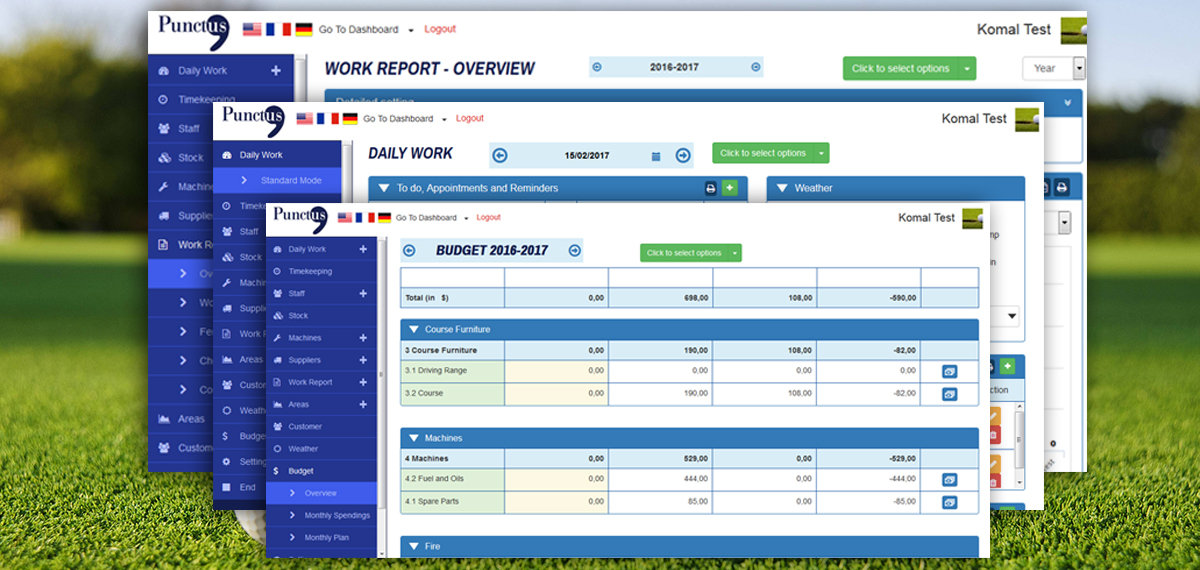This screenshot has height=570, width=1200.
Task: Click the edit icon in the Driving Range row
Action: click(x=949, y=371)
